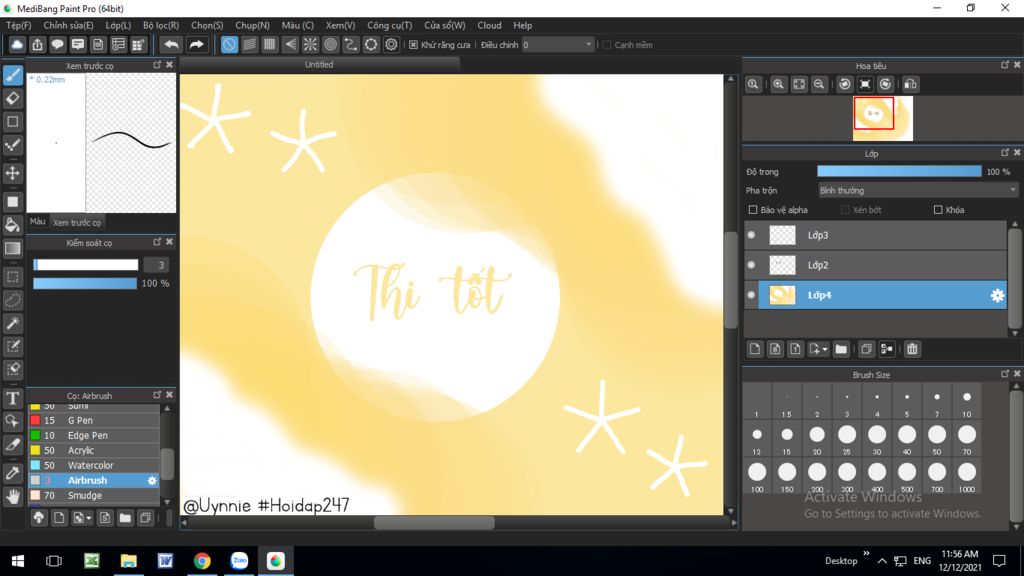Image resolution: width=1024 pixels, height=576 pixels.
Task: Delete layer with the trash icon
Action: click(912, 349)
